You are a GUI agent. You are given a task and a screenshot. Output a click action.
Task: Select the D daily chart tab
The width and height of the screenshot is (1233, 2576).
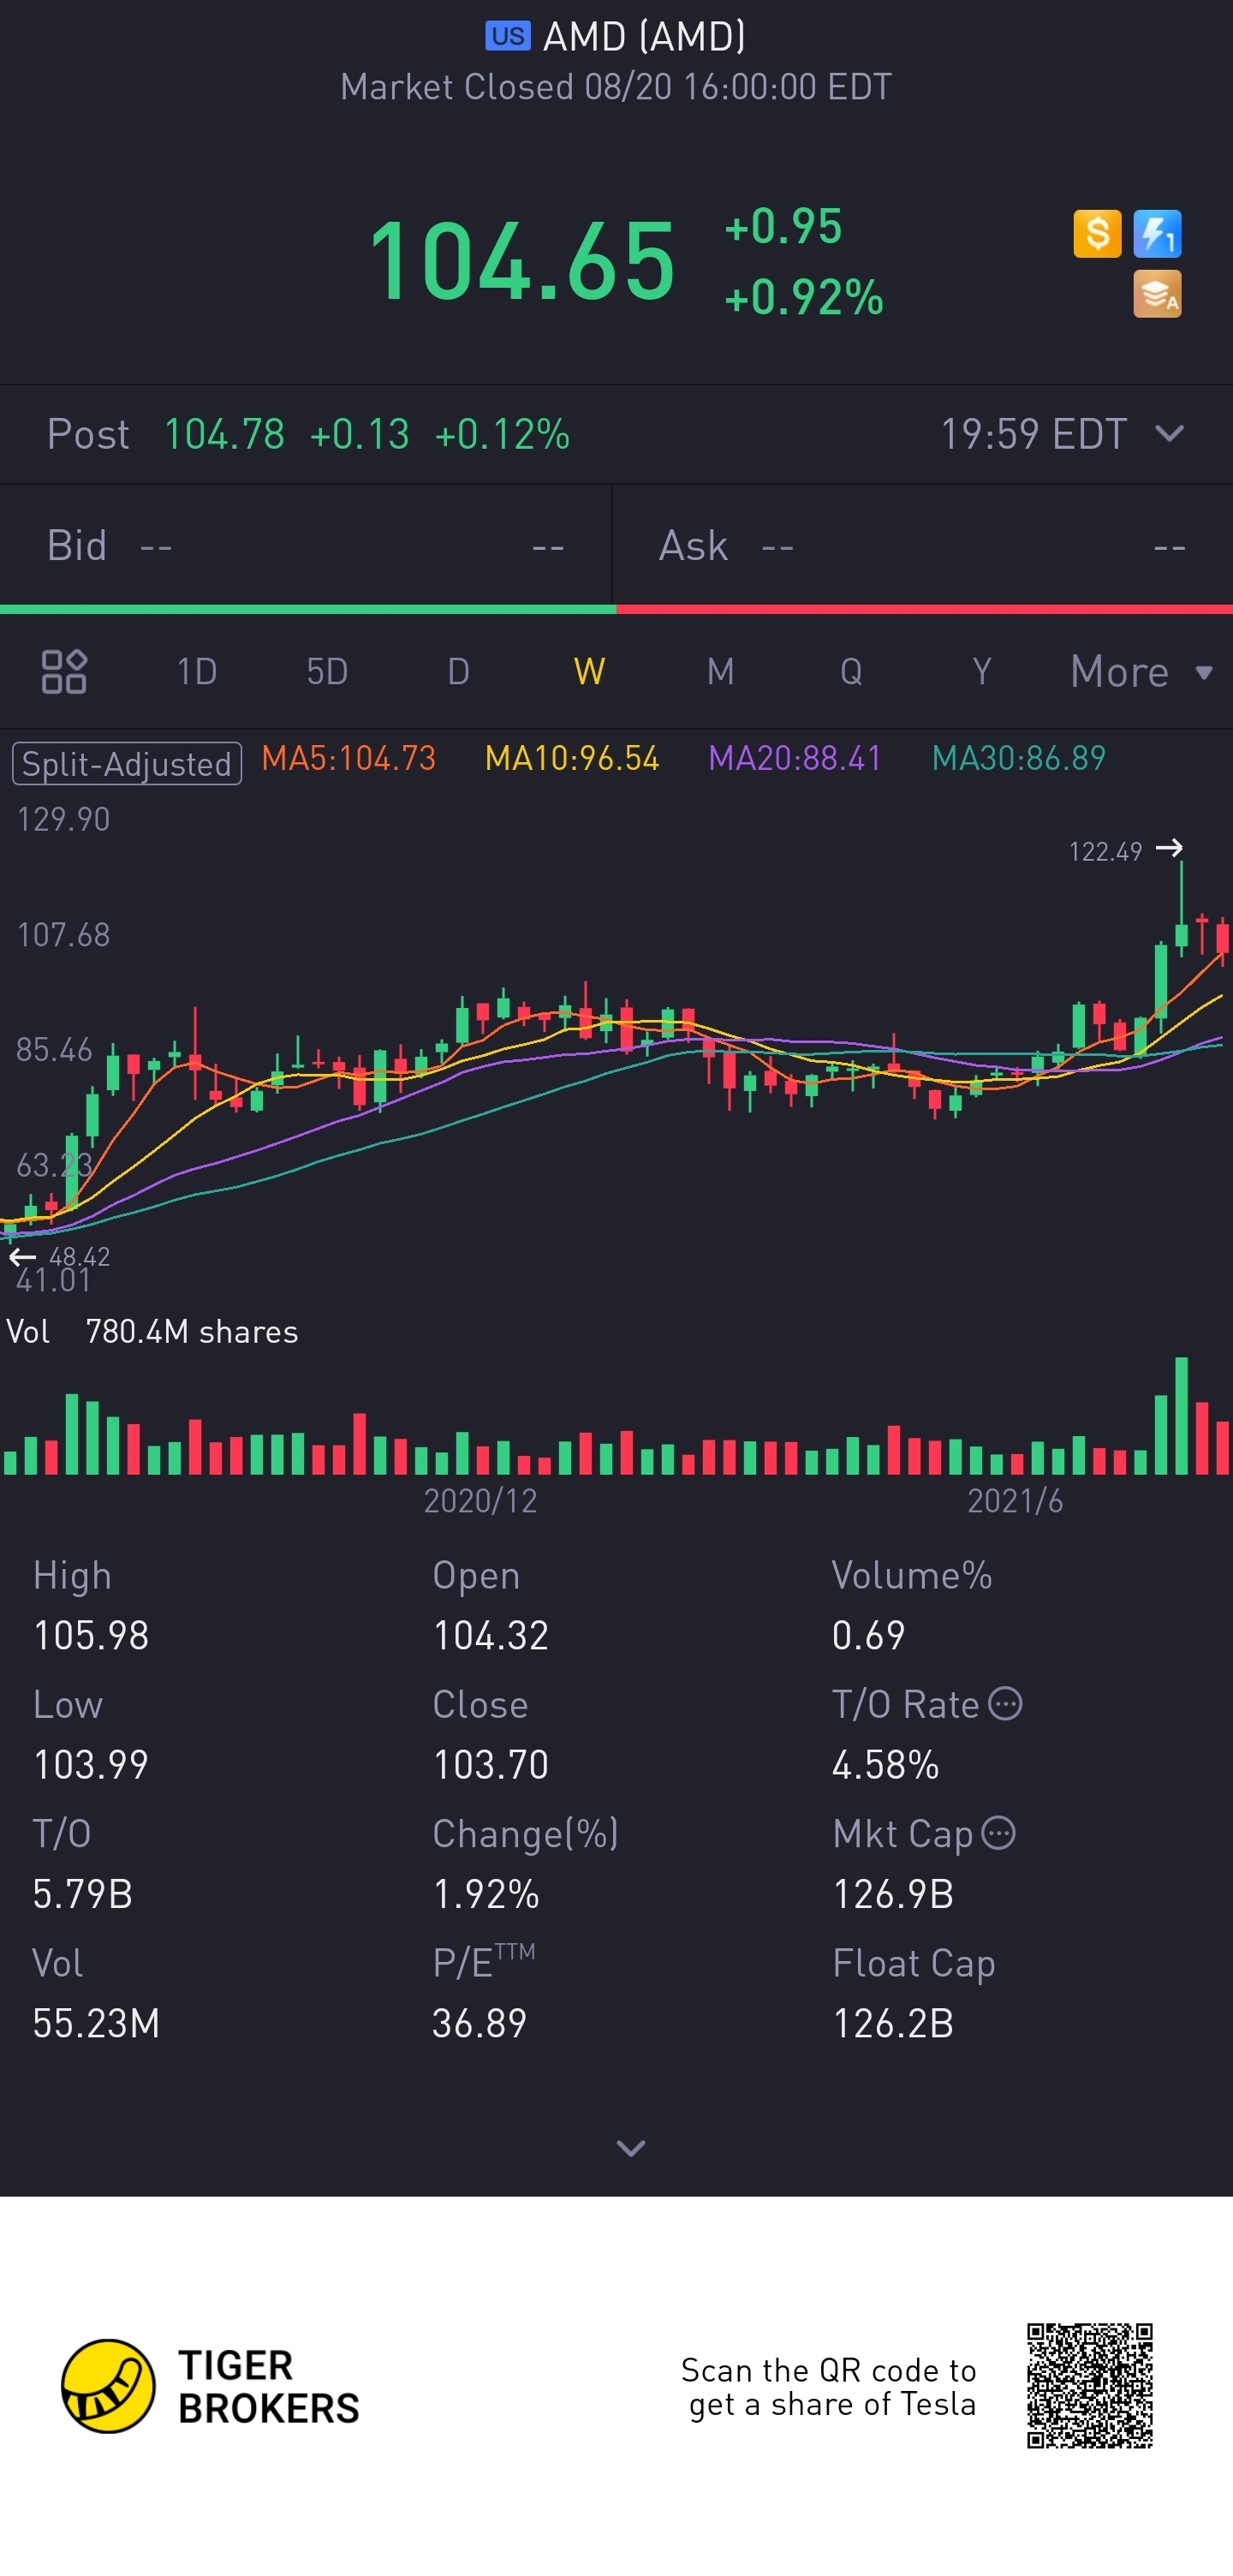point(458,671)
